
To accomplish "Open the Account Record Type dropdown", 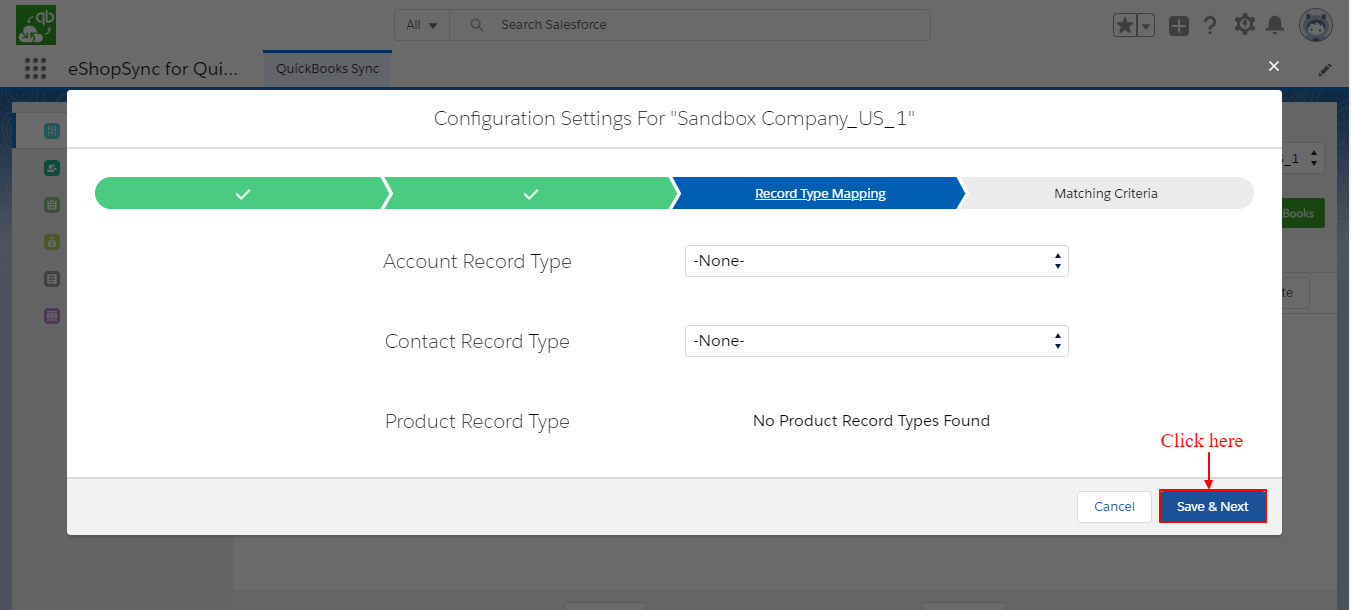I will (x=876, y=261).
